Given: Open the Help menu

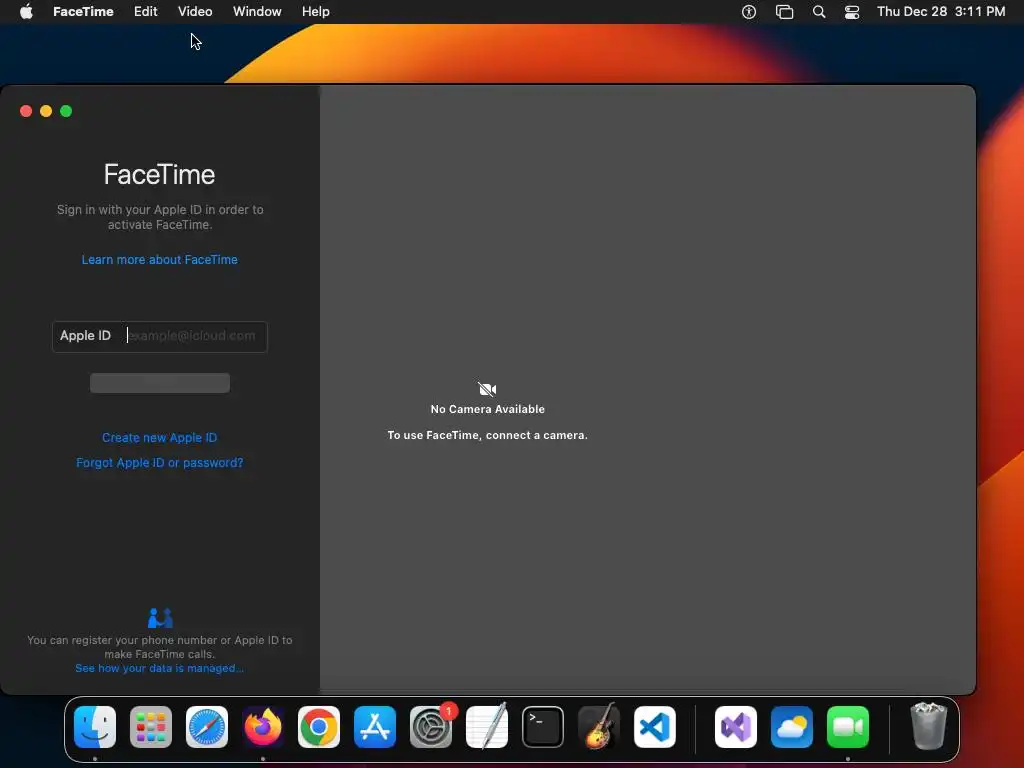Looking at the screenshot, I should click(315, 11).
